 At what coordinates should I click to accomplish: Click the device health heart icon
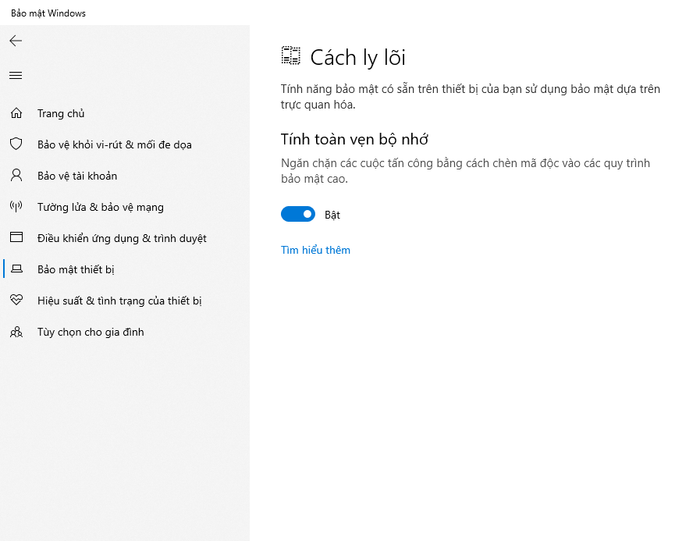pos(17,300)
